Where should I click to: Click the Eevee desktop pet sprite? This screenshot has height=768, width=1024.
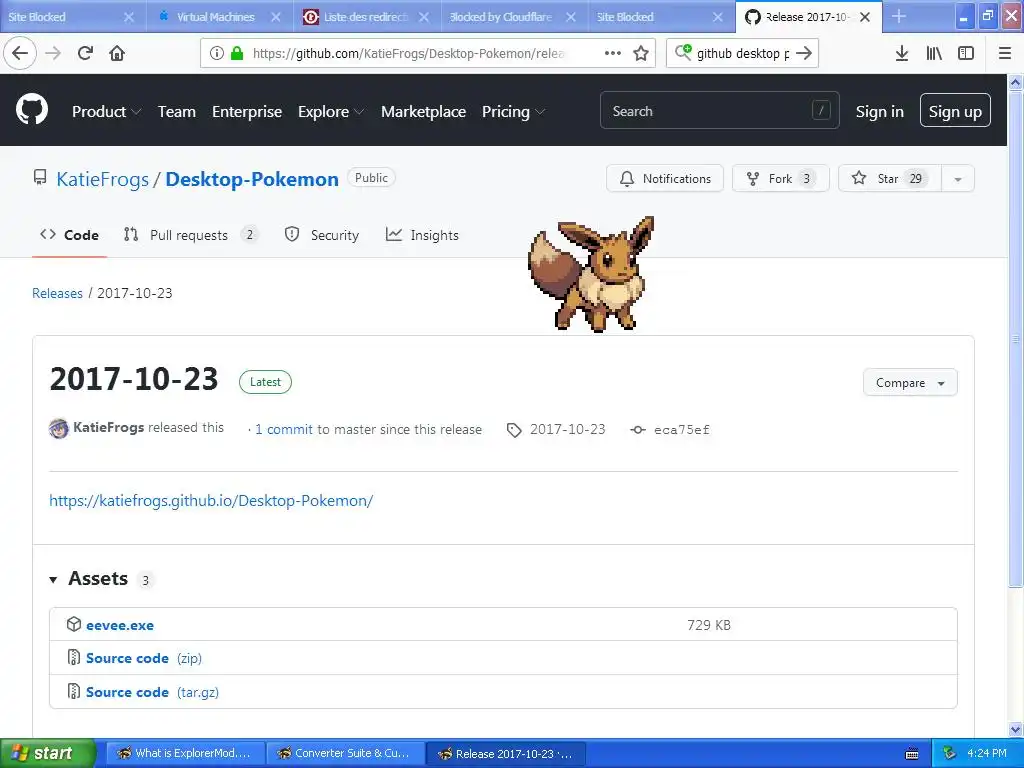592,274
